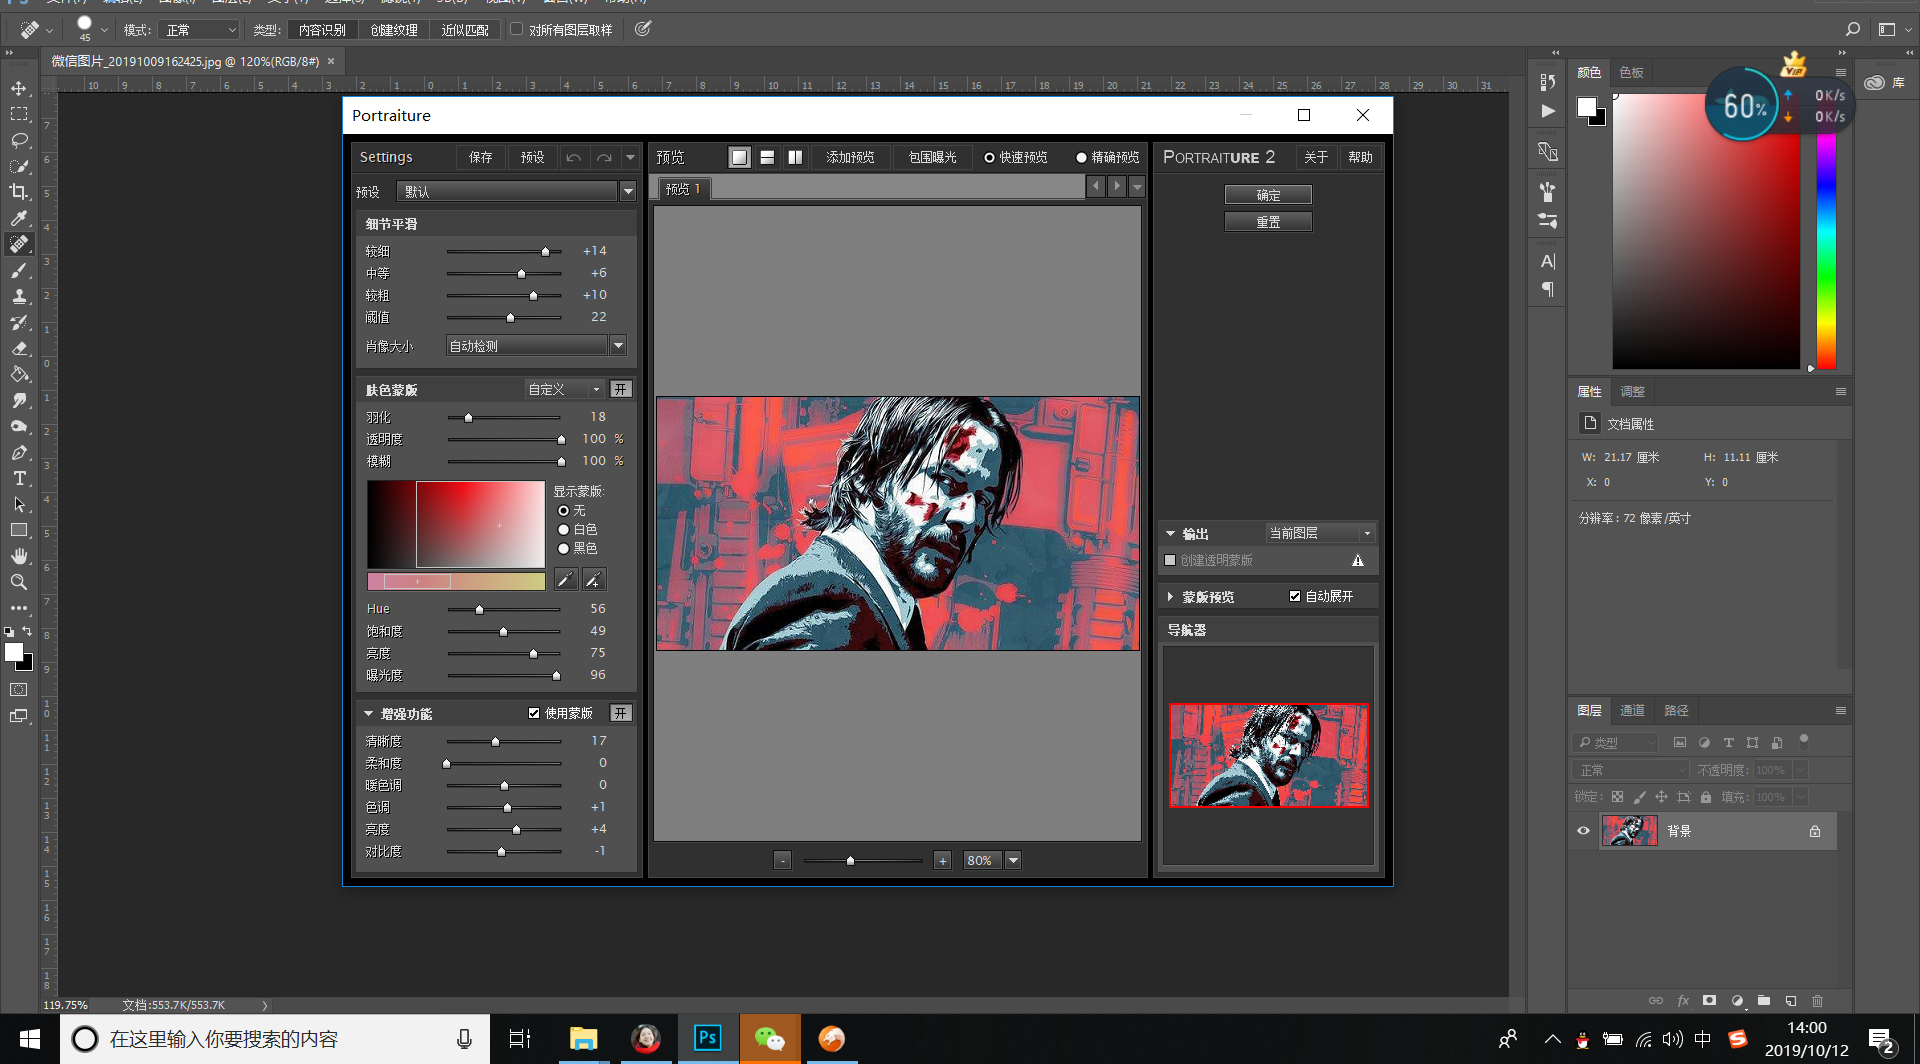Collapse 增强功能 section
1920x1064 pixels.
[x=368, y=714]
